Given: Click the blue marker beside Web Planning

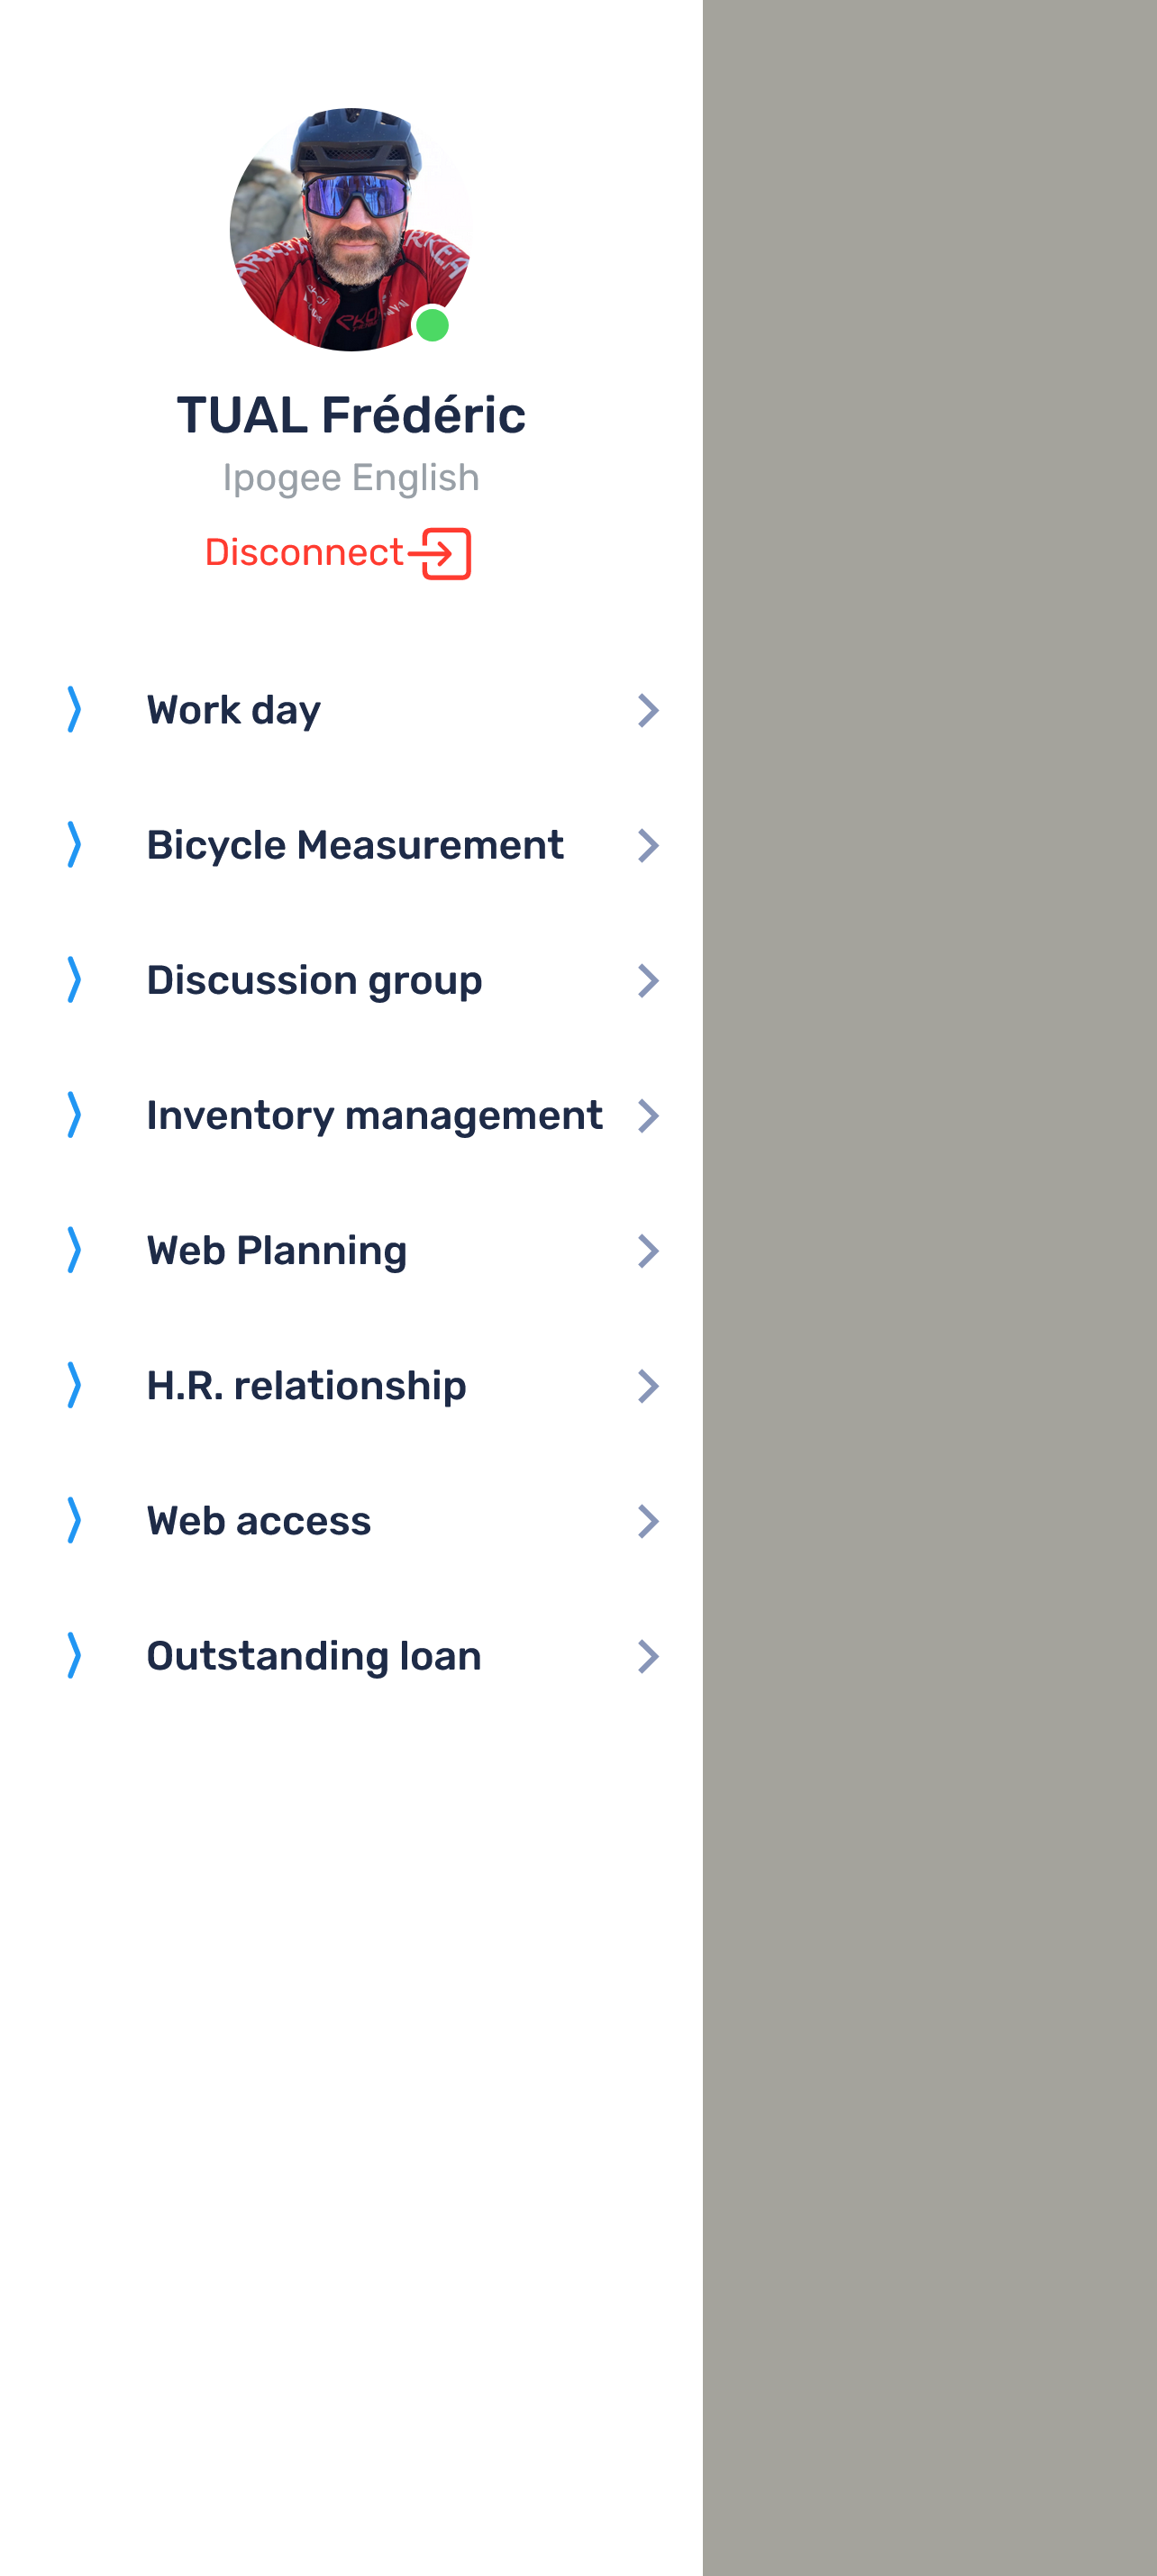Looking at the screenshot, I should 74,1250.
